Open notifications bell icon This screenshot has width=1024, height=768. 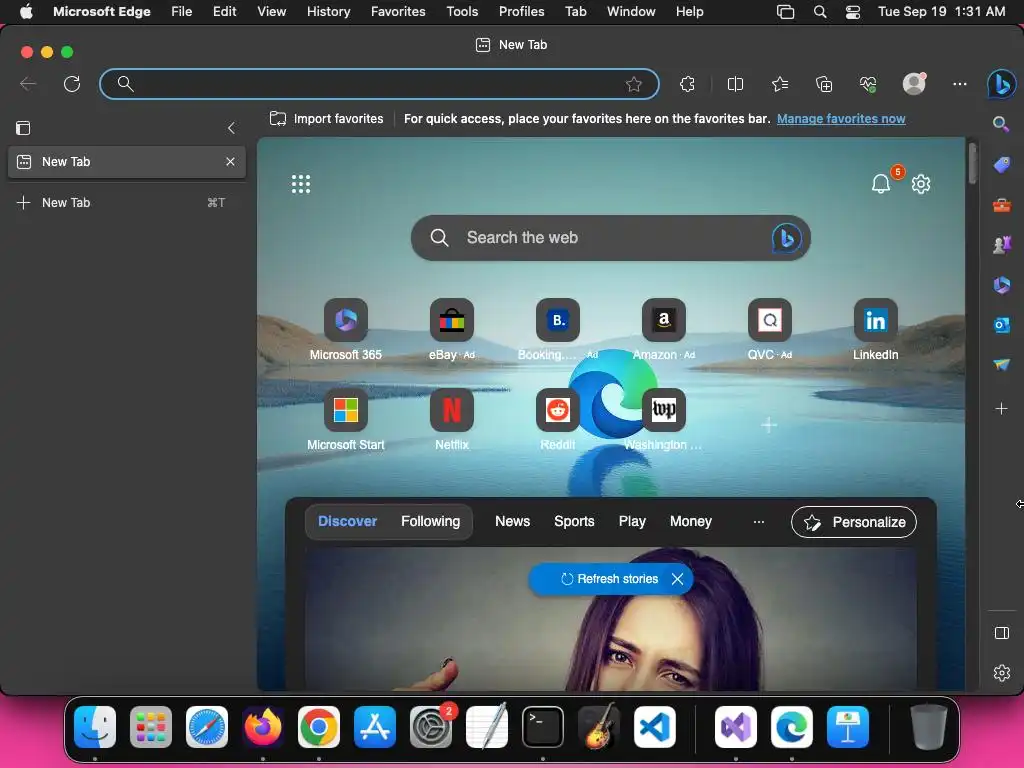pyautogui.click(x=881, y=184)
